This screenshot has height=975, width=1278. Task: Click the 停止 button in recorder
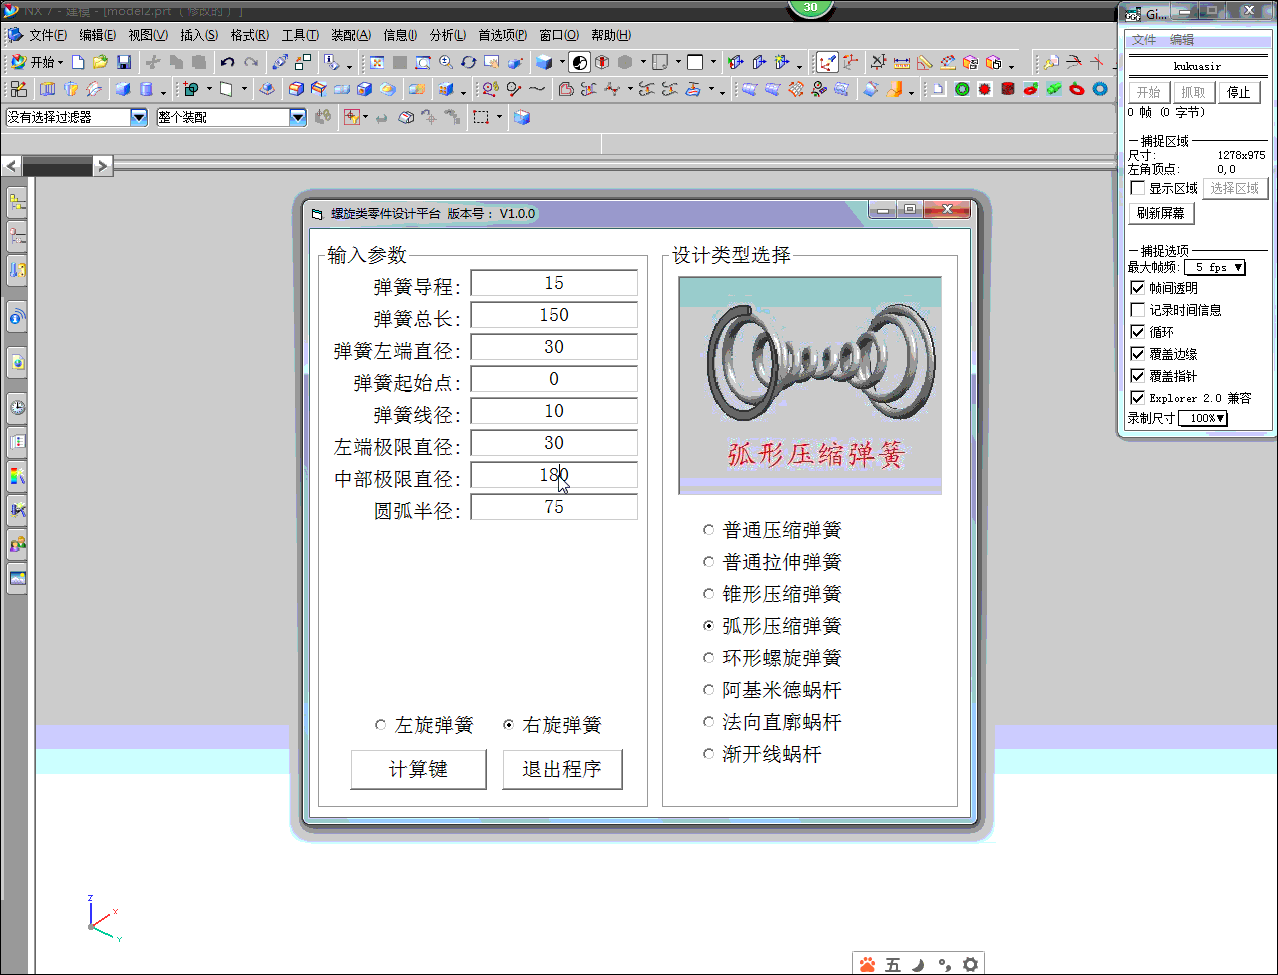click(x=1239, y=92)
